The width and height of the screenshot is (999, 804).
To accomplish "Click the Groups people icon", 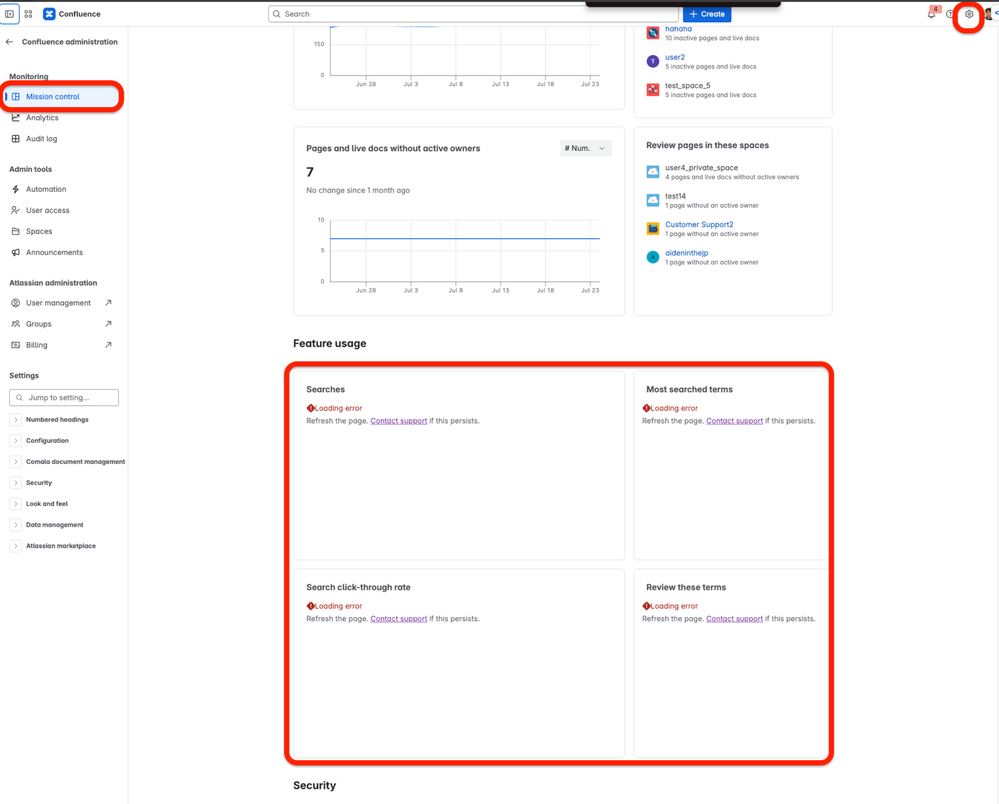I will [16, 324].
